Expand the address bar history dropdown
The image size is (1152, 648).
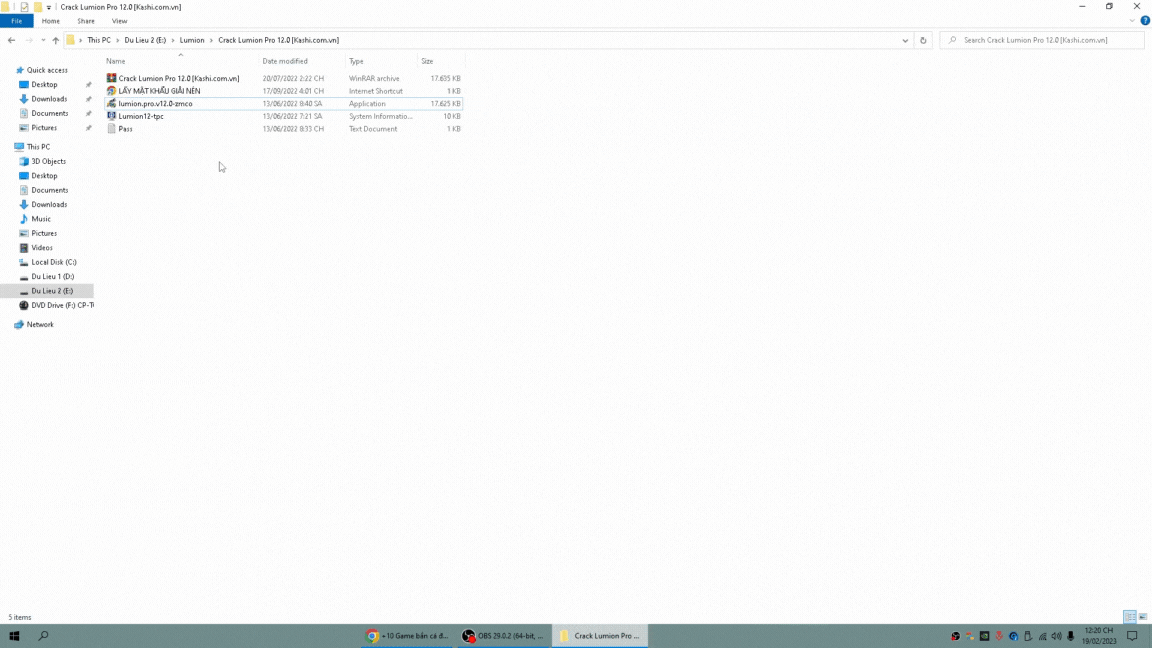coord(905,40)
